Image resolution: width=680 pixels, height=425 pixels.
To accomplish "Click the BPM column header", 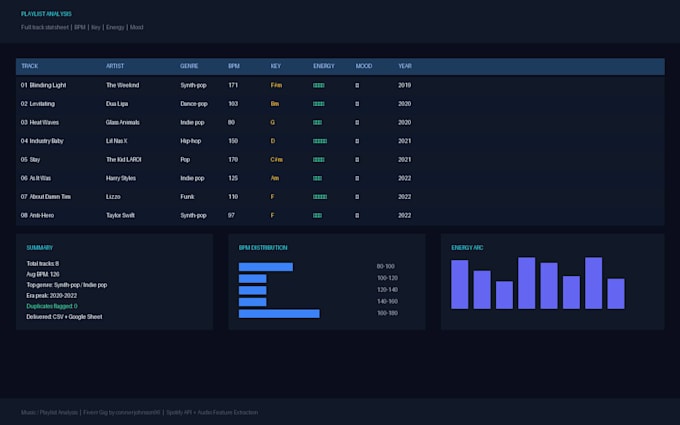I will click(234, 66).
